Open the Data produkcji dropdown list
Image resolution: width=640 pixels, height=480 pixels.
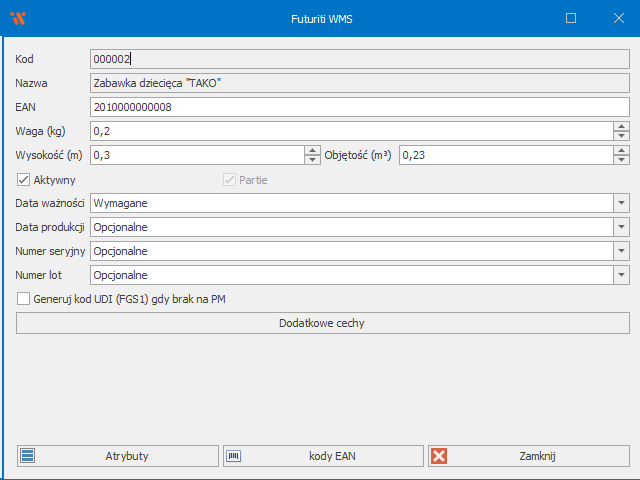[x=621, y=227]
